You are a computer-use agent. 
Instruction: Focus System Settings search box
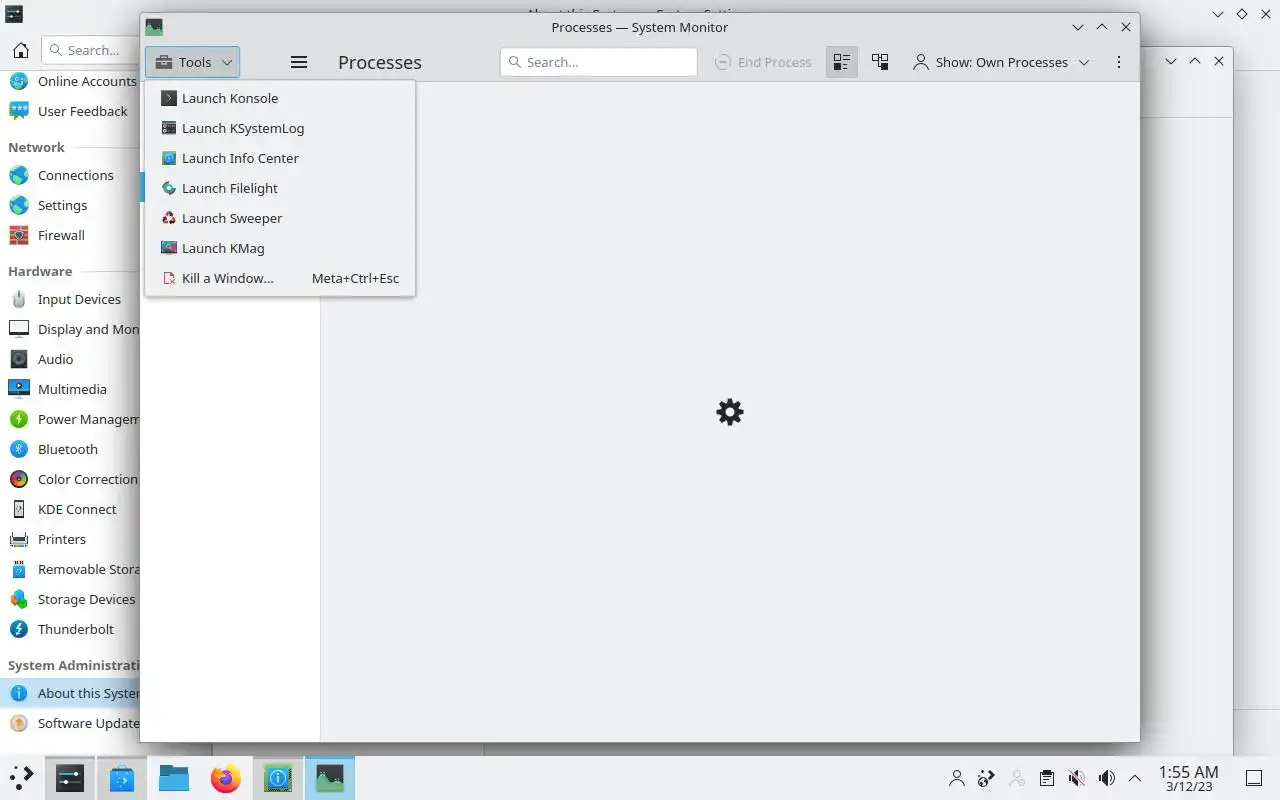(x=90, y=50)
